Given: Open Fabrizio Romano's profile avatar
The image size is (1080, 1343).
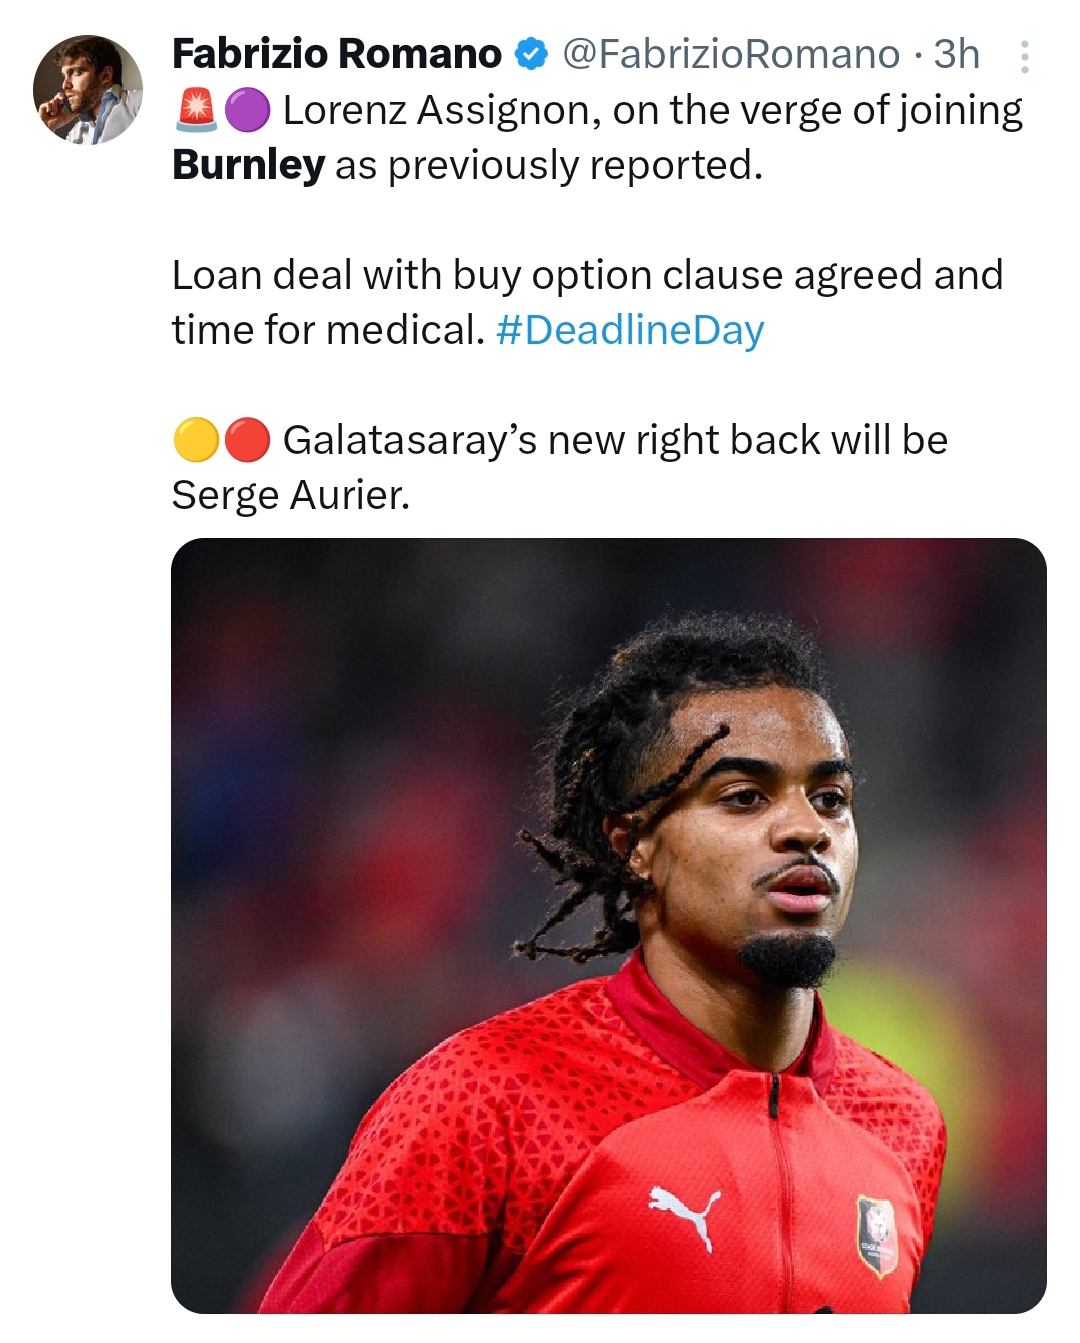Looking at the screenshot, I should tap(88, 90).
